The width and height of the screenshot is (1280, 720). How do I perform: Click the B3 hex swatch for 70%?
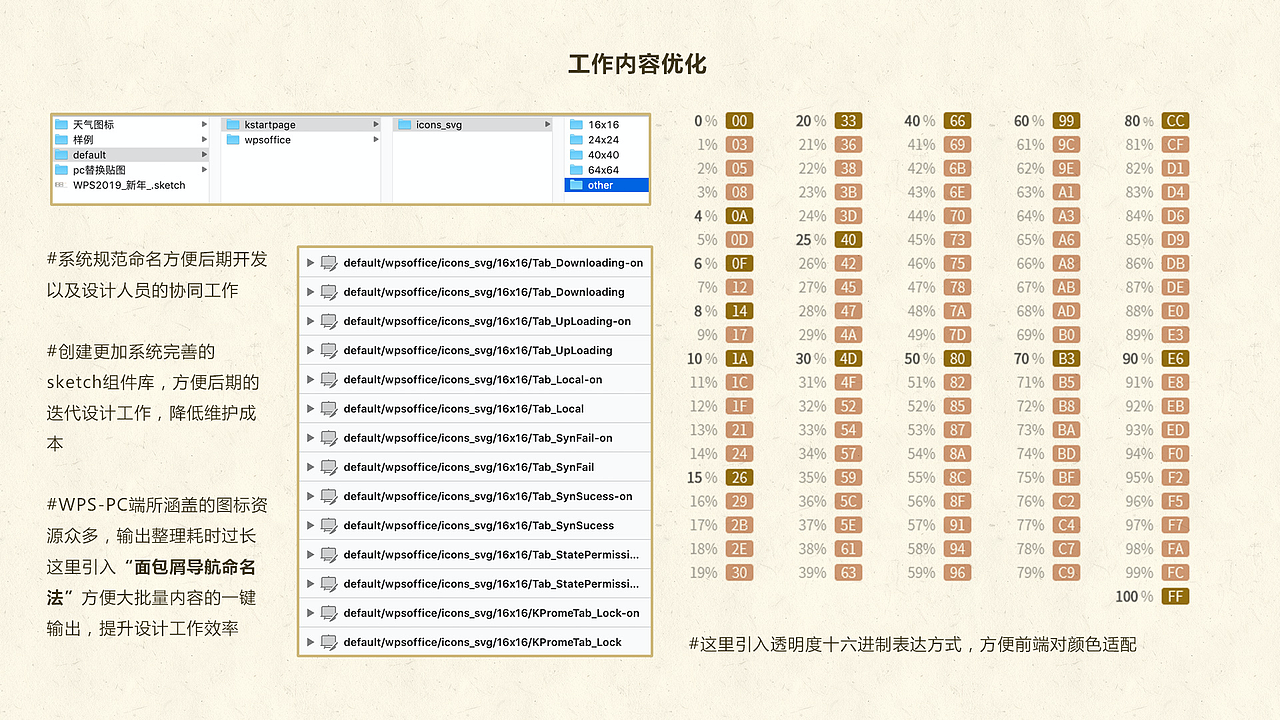tap(1066, 359)
